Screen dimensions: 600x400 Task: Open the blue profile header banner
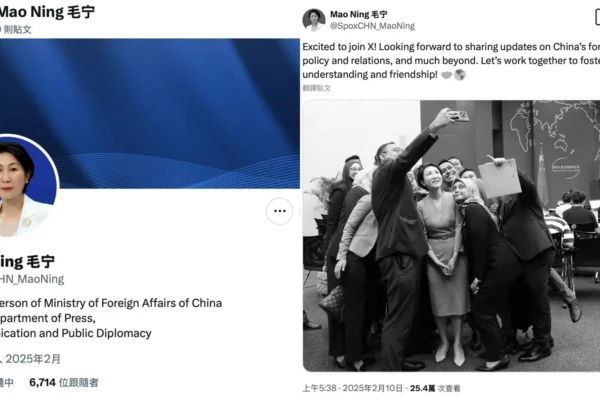click(x=150, y=113)
